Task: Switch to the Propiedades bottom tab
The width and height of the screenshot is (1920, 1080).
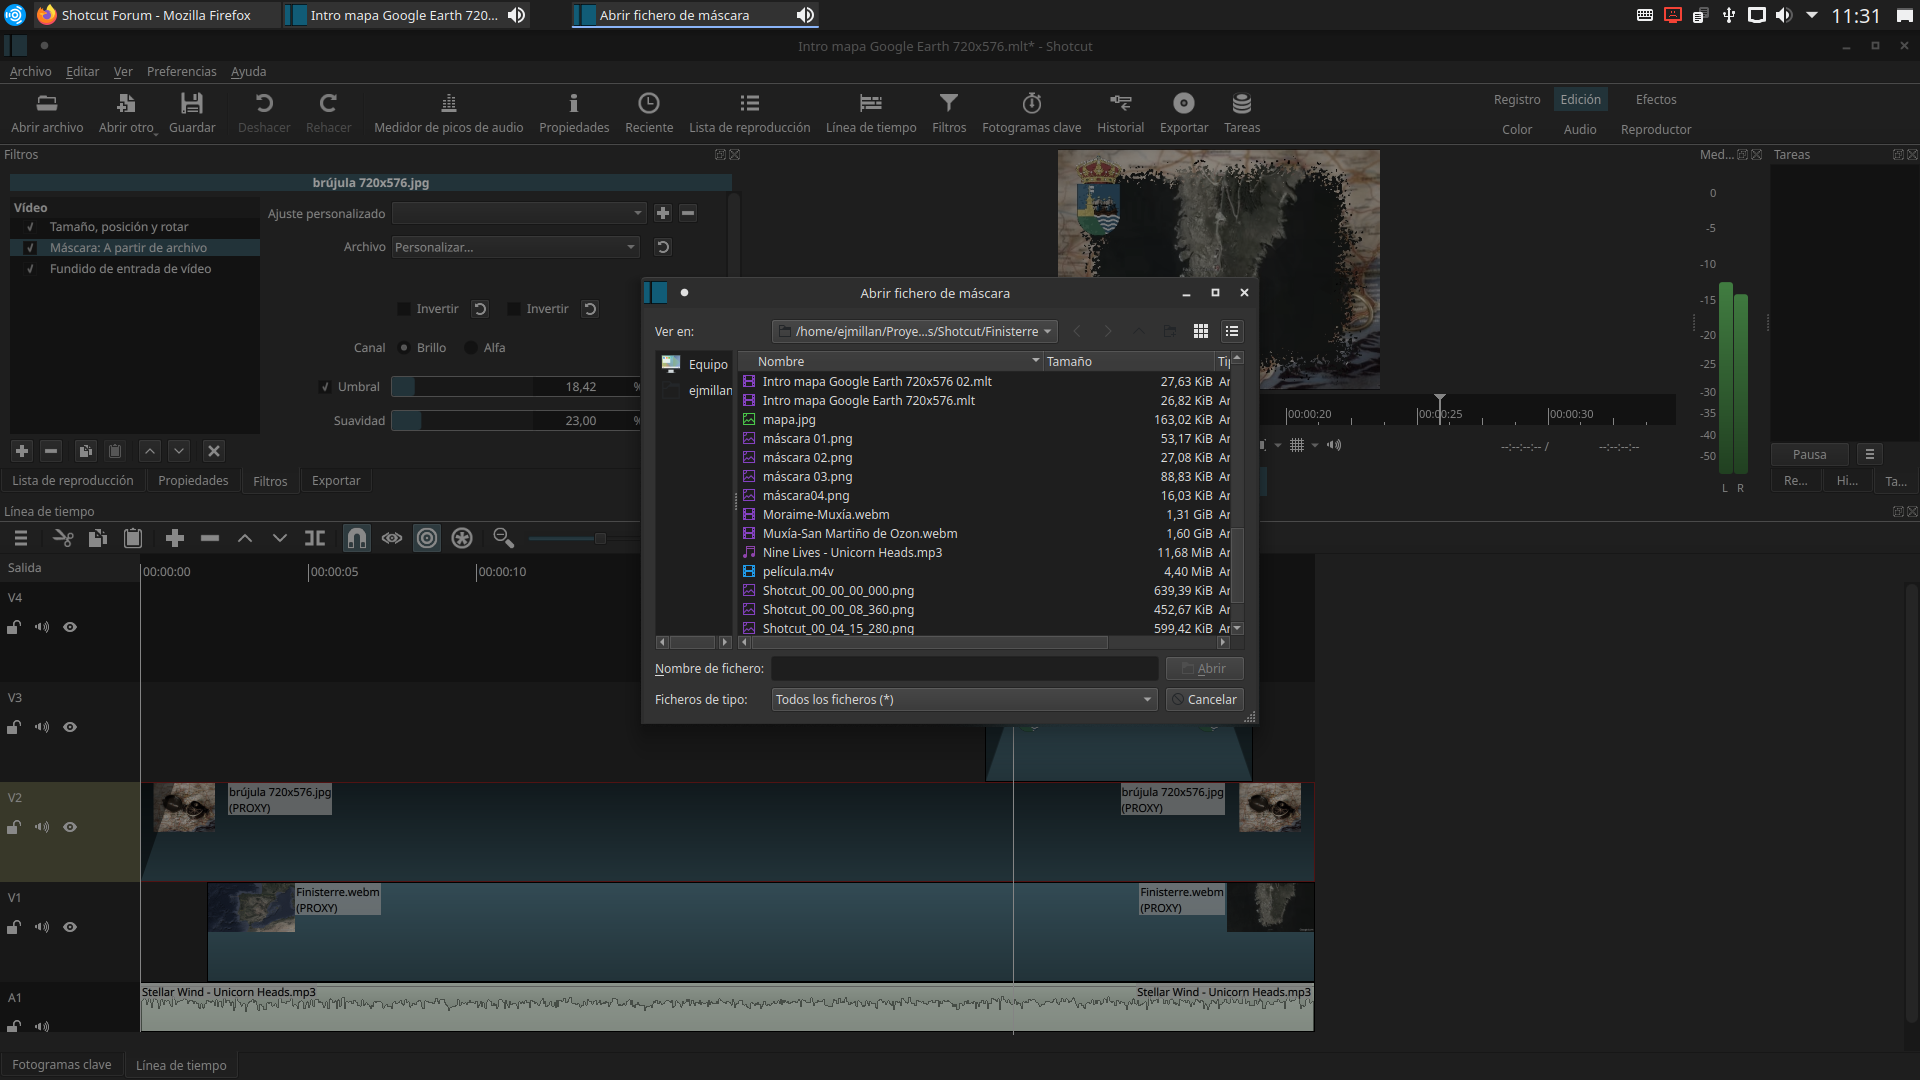Action: [x=193, y=481]
